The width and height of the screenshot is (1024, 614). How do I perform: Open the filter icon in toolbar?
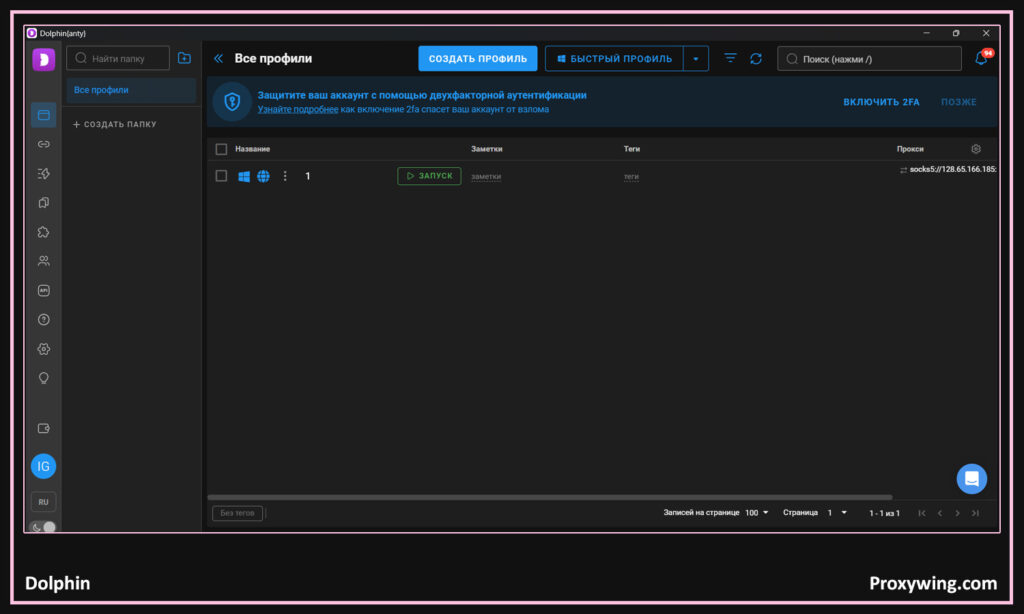tap(730, 59)
